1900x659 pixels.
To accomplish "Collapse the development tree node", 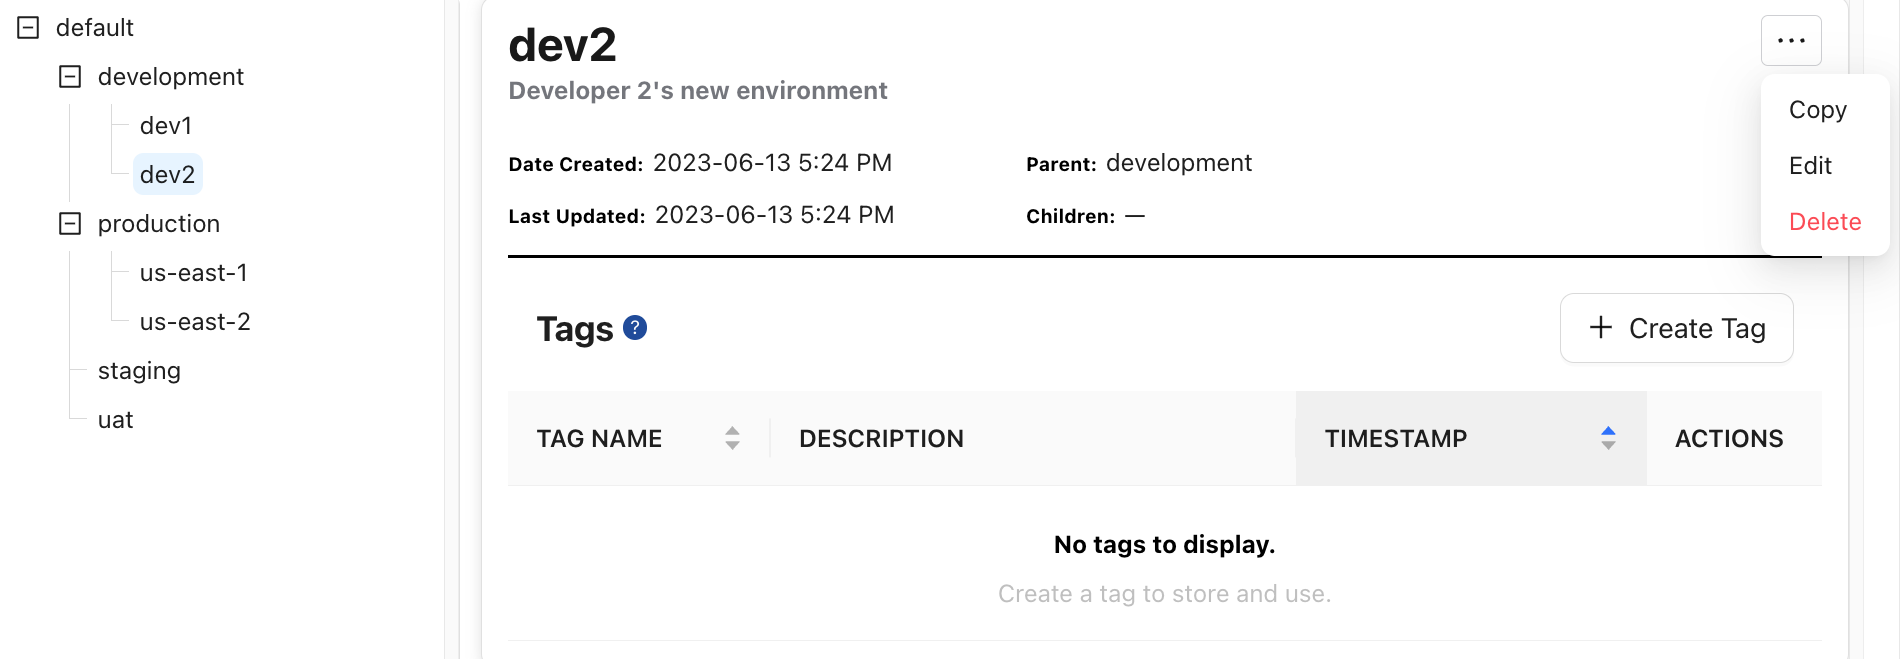I will 70,77.
